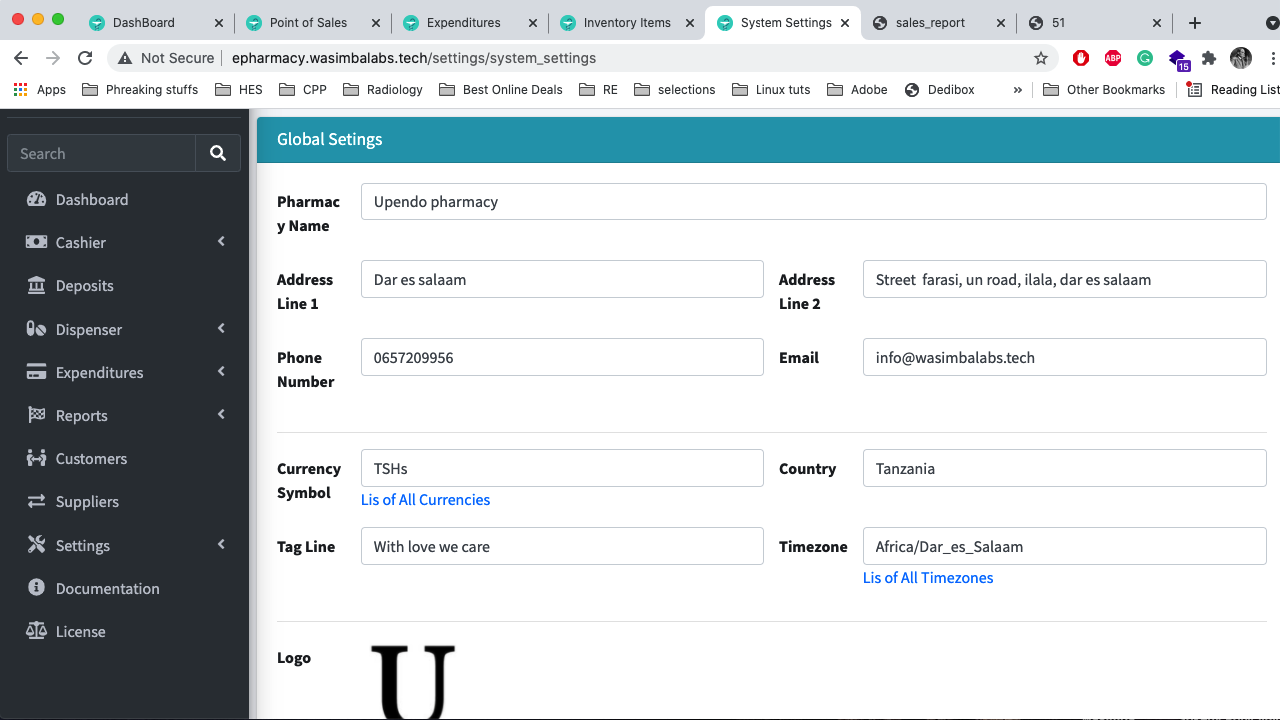Viewport: 1280px width, 720px height.
Task: Click the Grammarly extension icon
Action: click(1145, 58)
